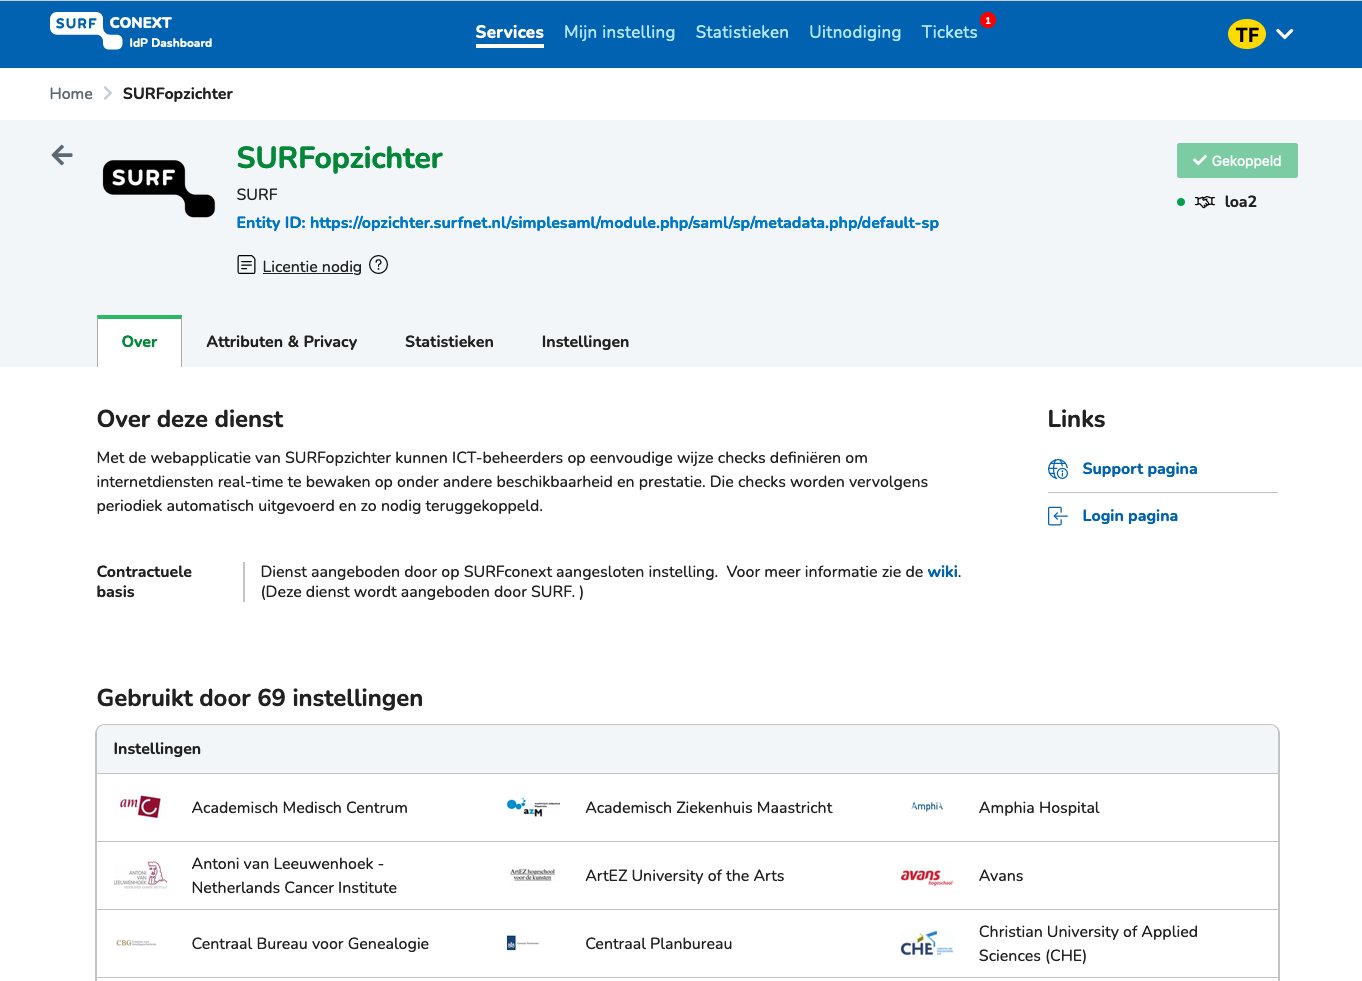
Task: Click the ArtEZ University logo
Action: pos(533,875)
